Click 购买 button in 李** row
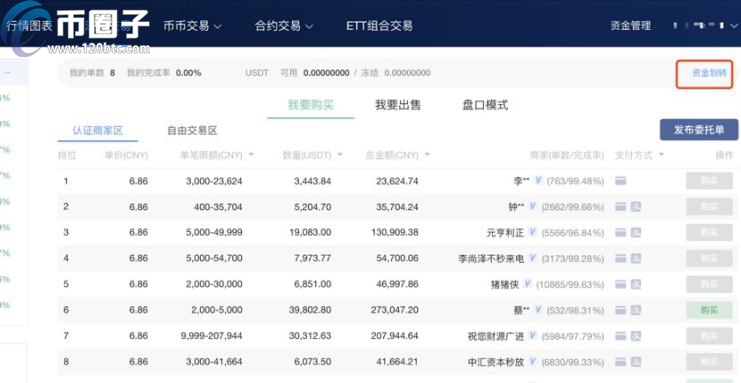The height and width of the screenshot is (383, 741). pyautogui.click(x=709, y=181)
